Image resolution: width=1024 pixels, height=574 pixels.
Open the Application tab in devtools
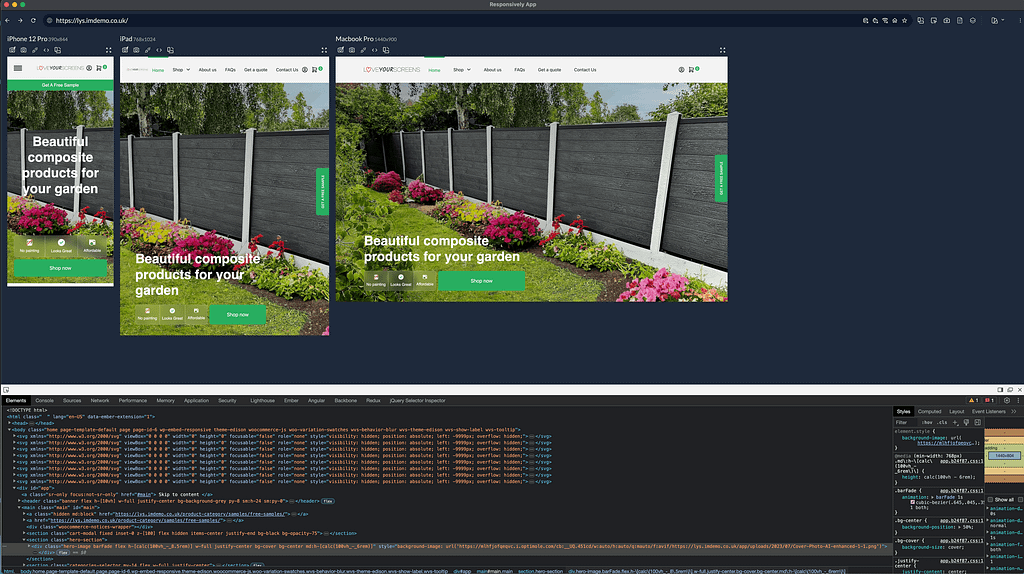(196, 400)
